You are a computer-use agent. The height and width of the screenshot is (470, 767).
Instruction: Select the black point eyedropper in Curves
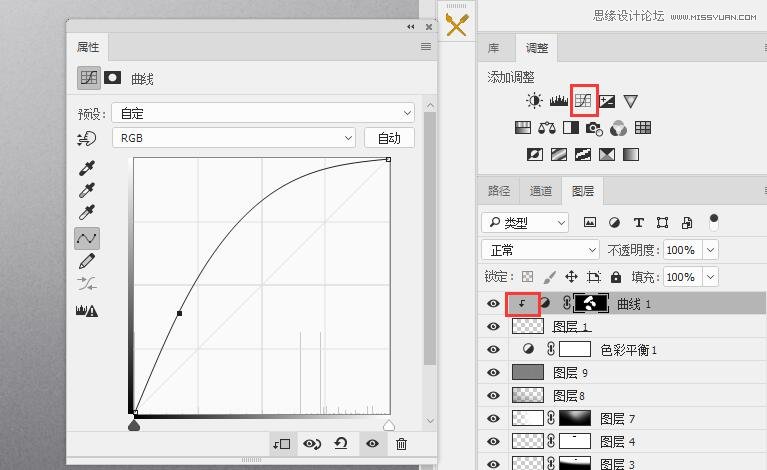tap(87, 168)
